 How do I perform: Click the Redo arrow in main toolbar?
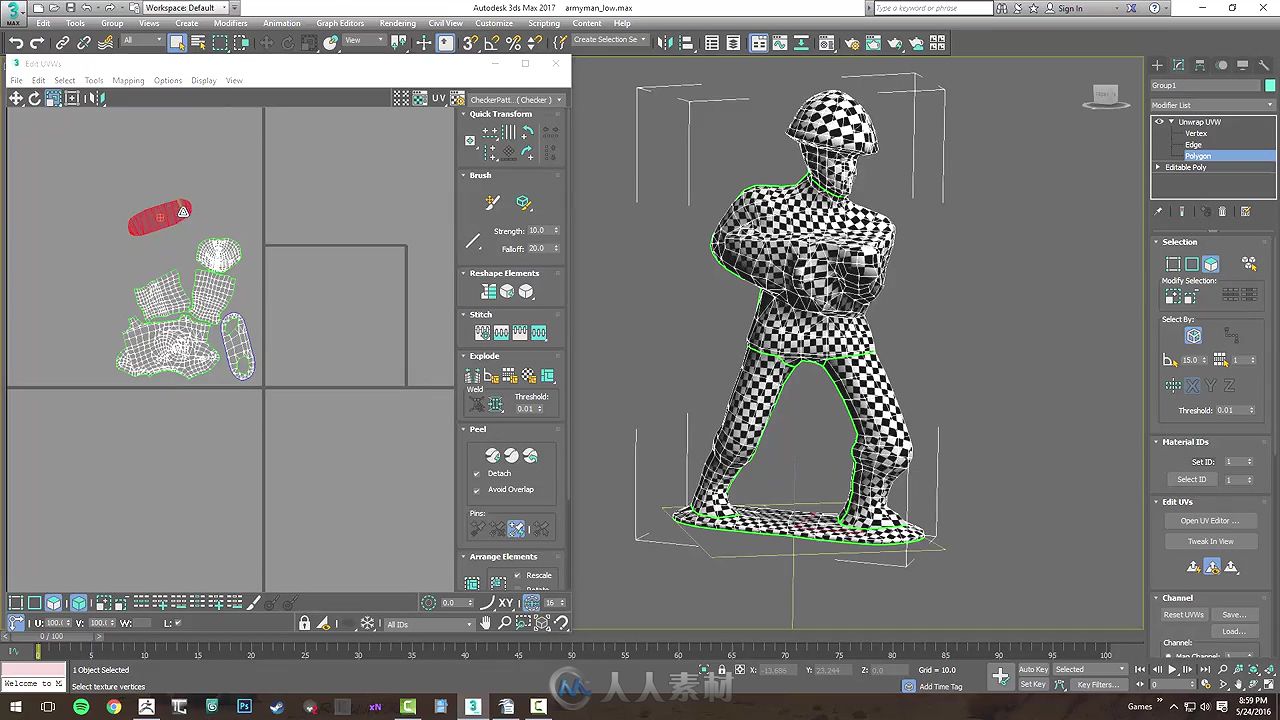click(37, 43)
